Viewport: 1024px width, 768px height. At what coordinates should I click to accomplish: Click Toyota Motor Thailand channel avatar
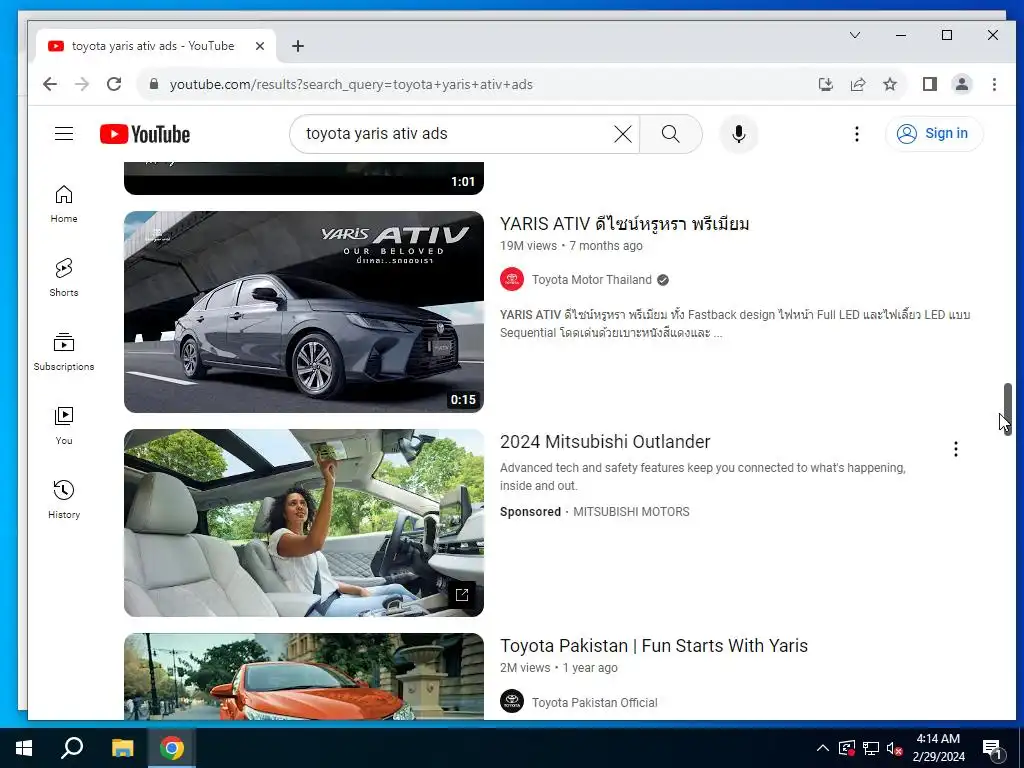(512, 280)
